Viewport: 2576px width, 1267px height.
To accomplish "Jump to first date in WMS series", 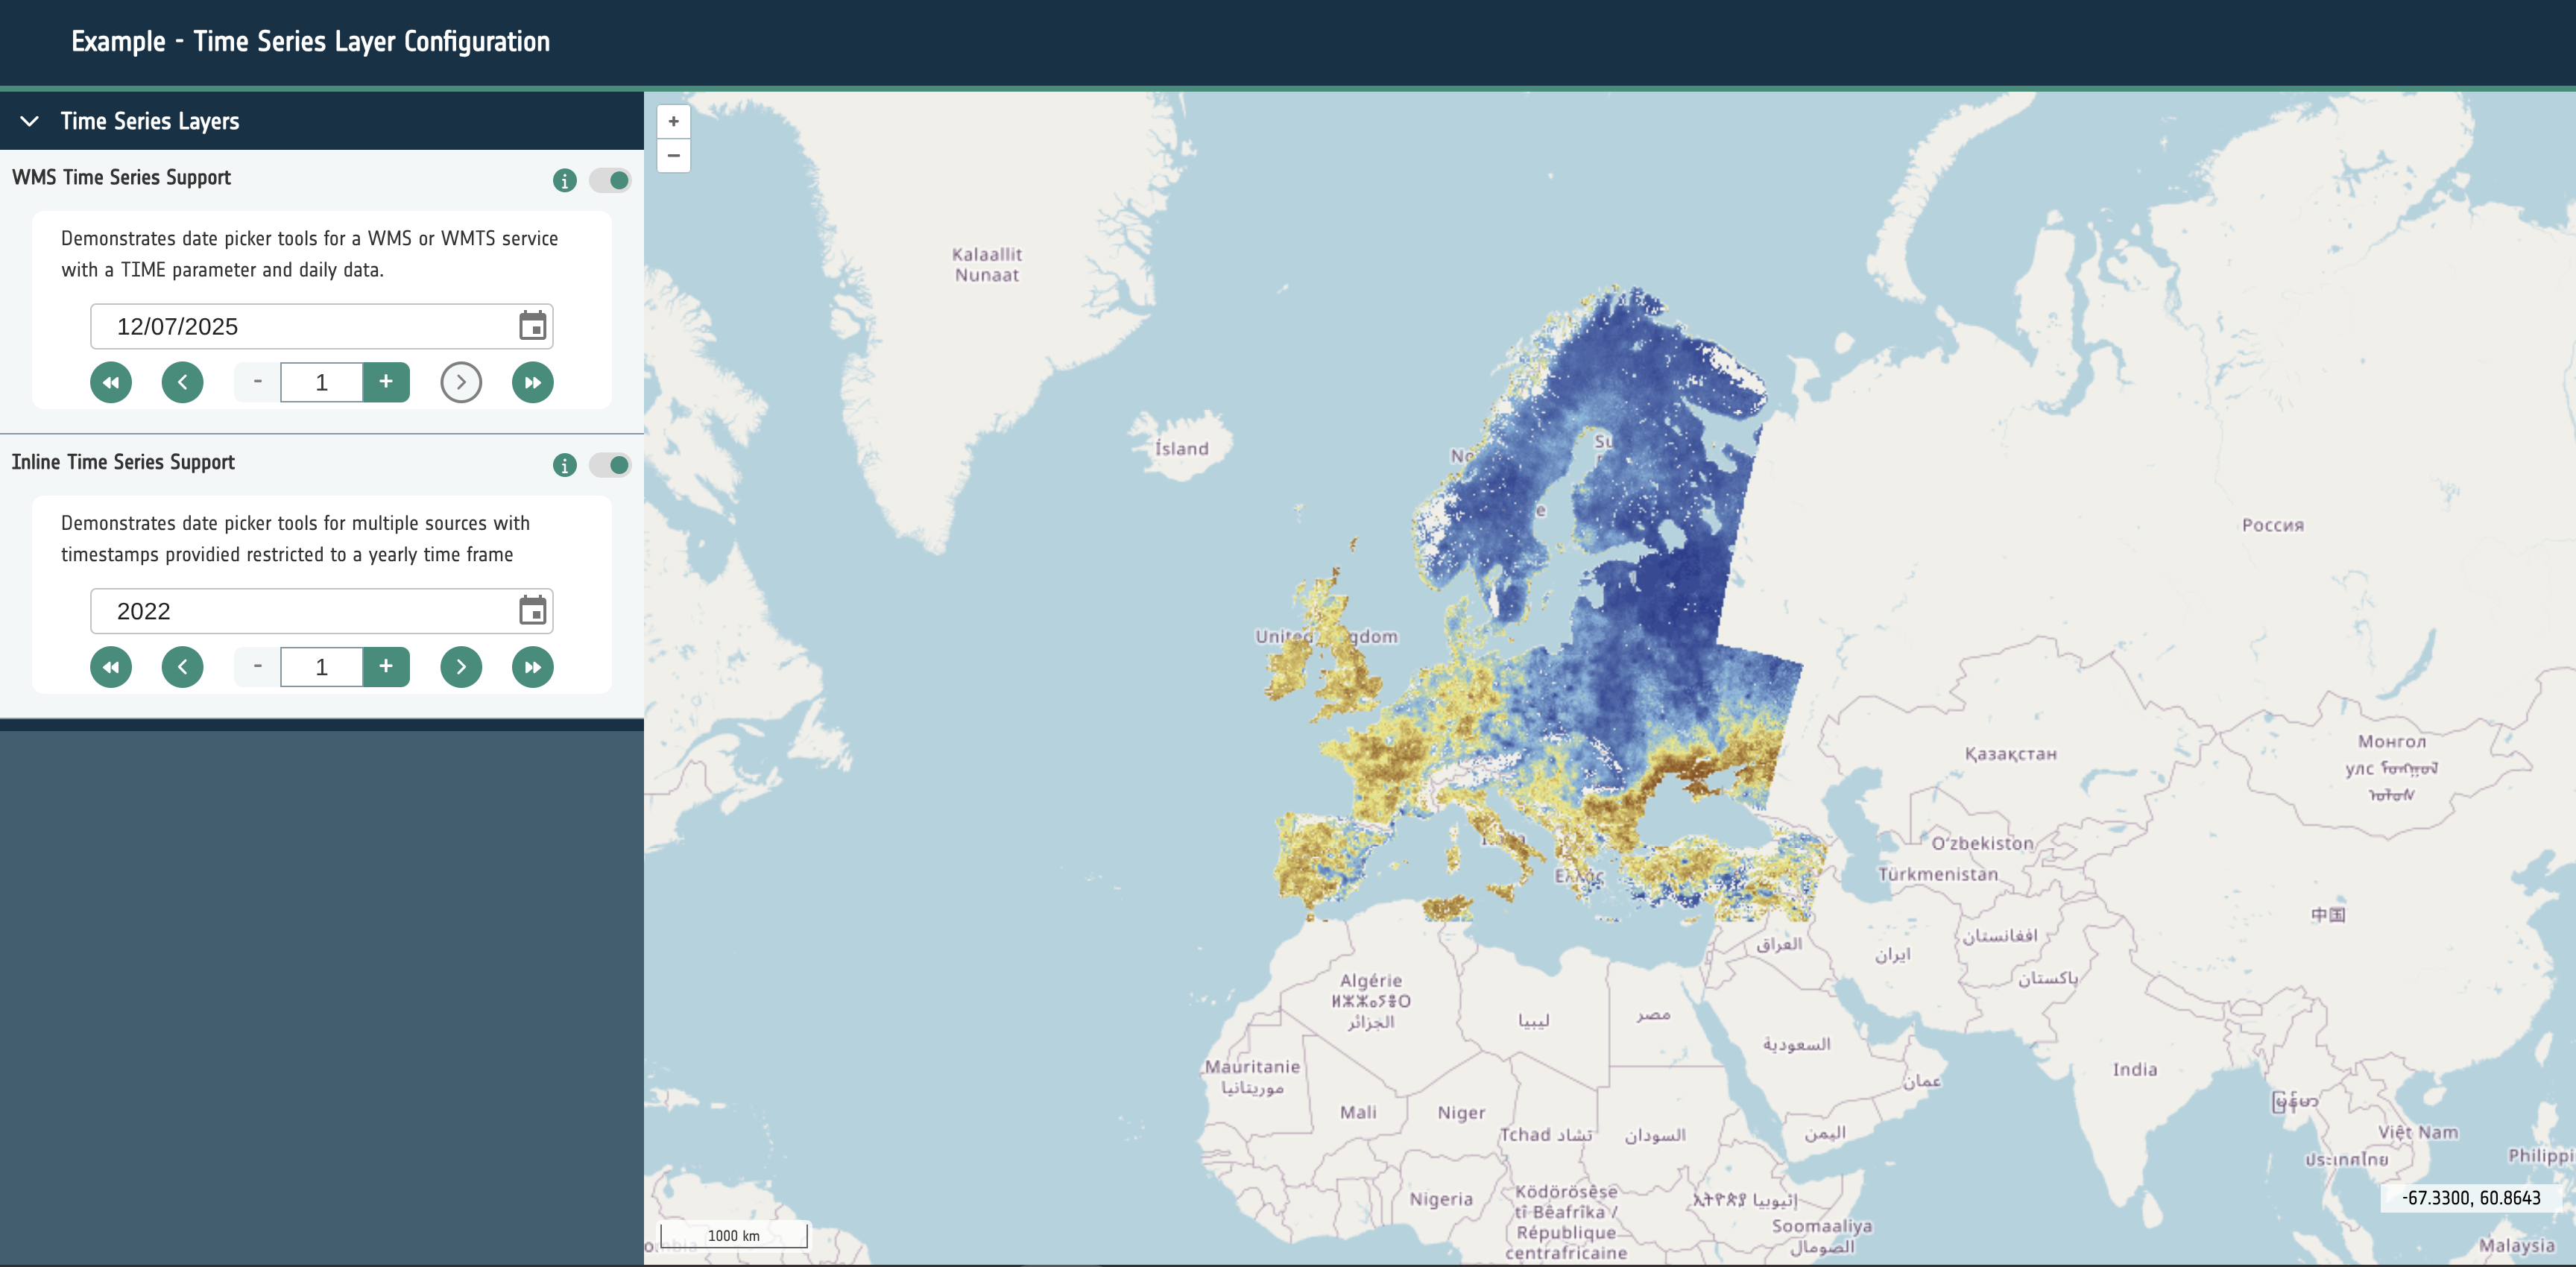I will 111,382.
